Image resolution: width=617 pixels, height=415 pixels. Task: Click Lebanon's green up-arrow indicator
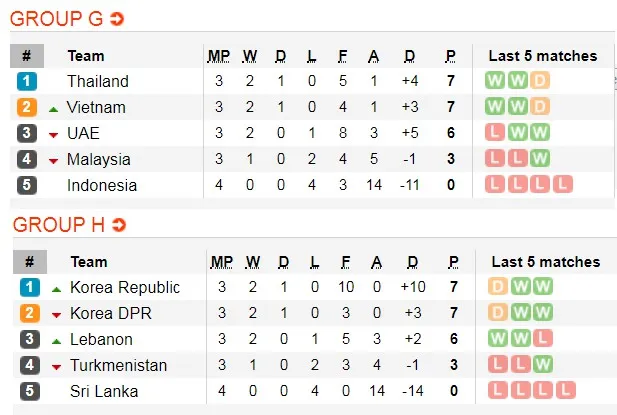coord(56,340)
